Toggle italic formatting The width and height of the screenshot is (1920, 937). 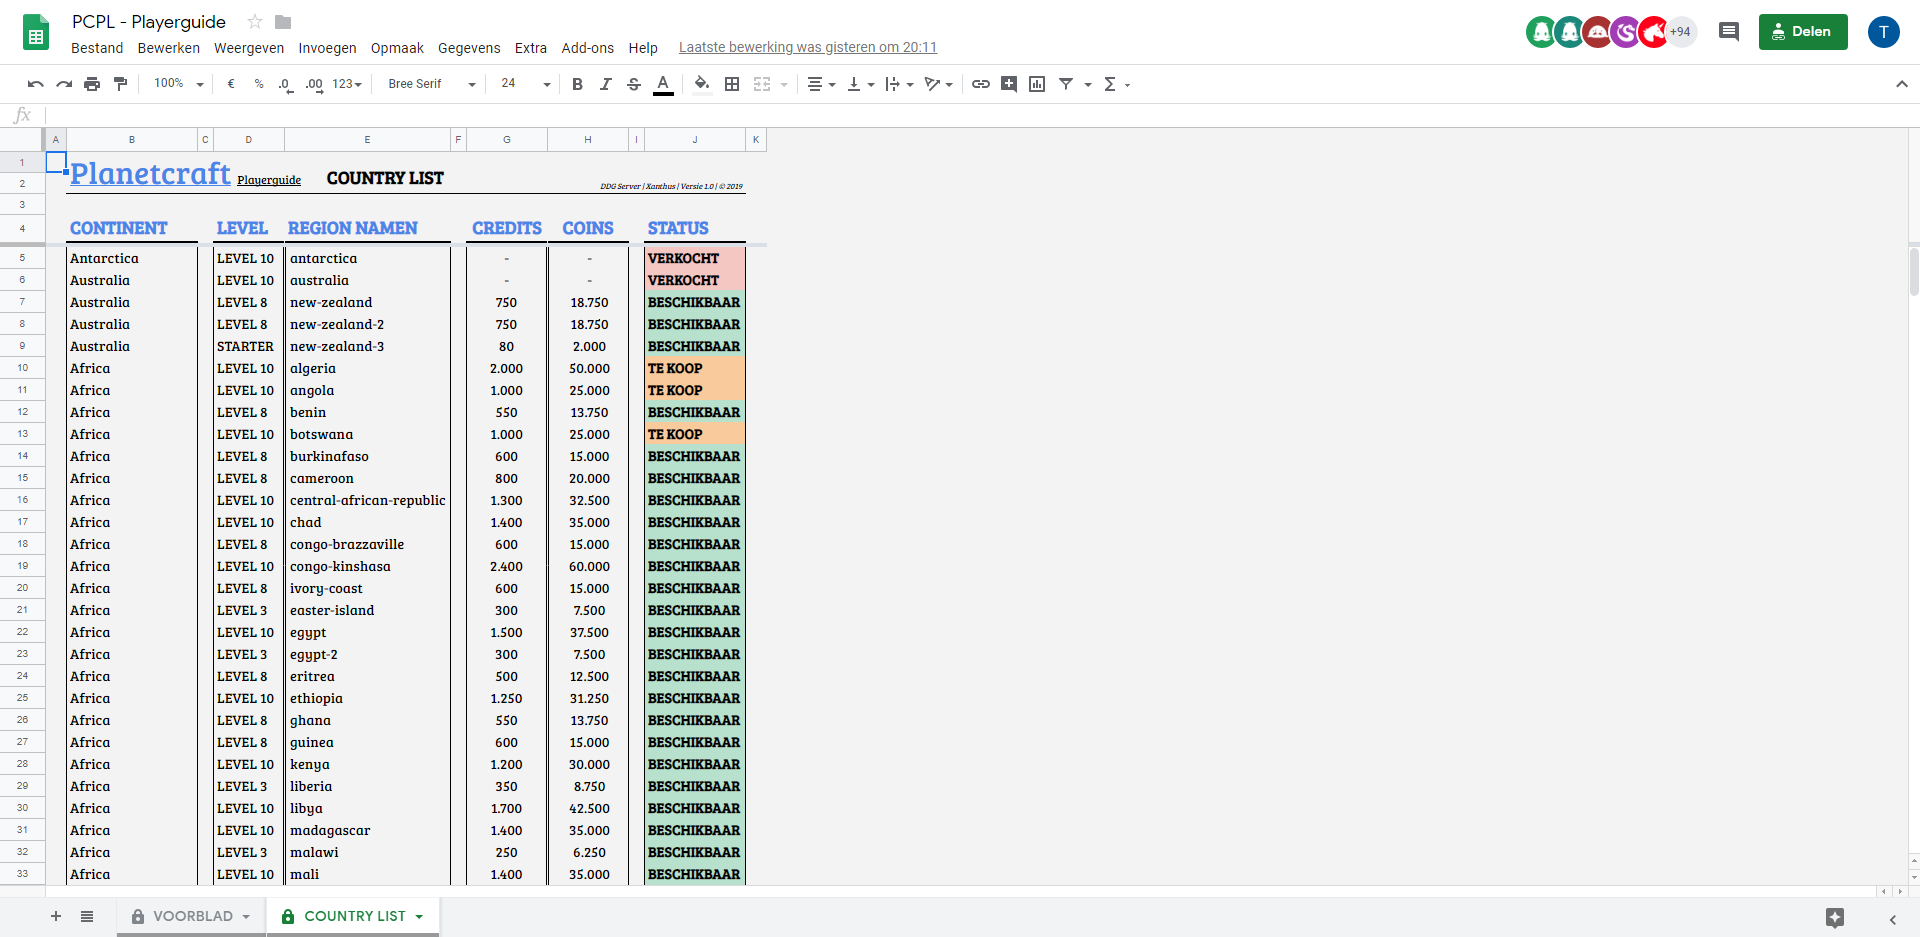click(605, 84)
